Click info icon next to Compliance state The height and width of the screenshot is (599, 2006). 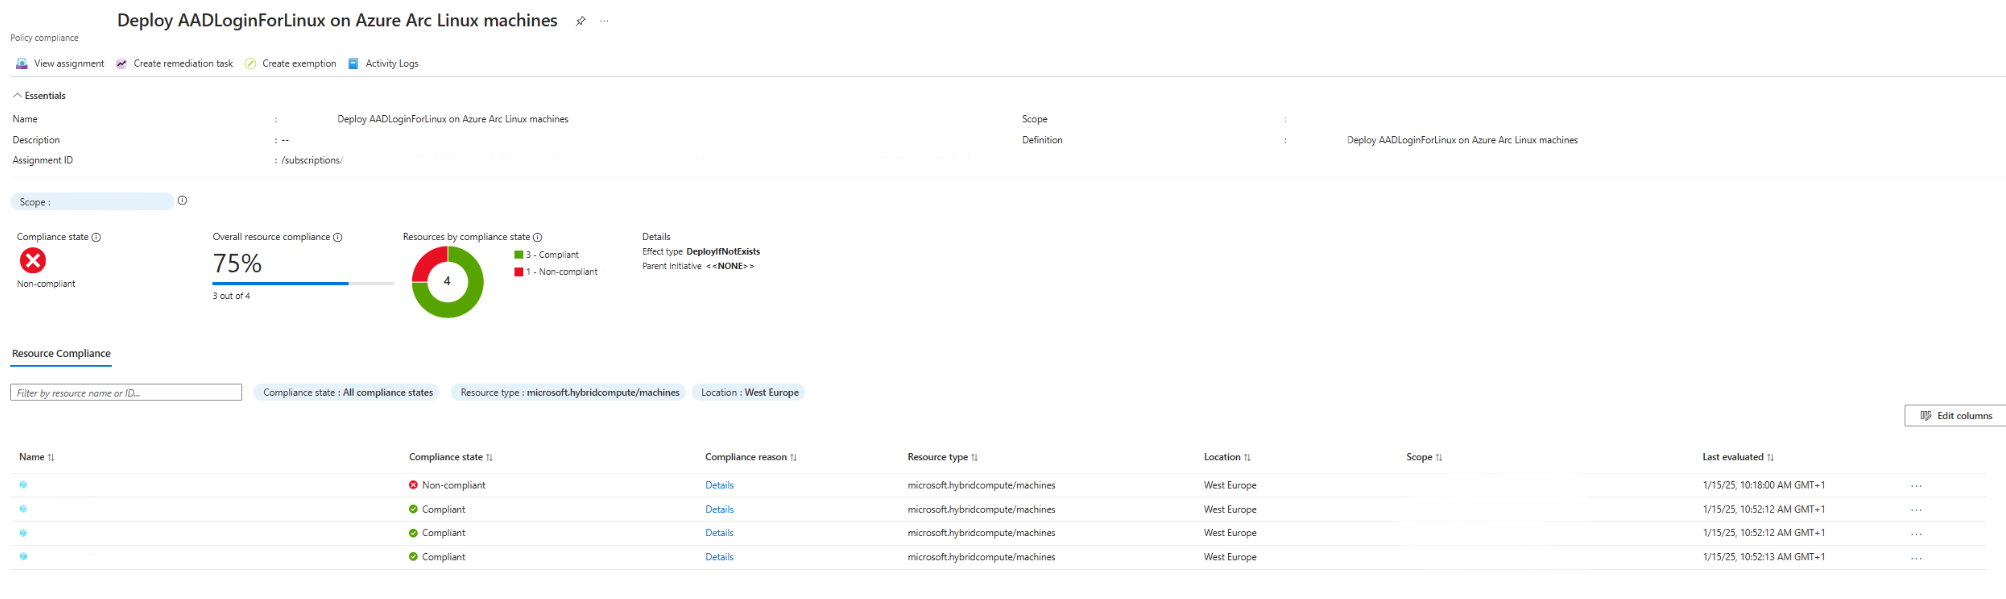[x=96, y=238]
